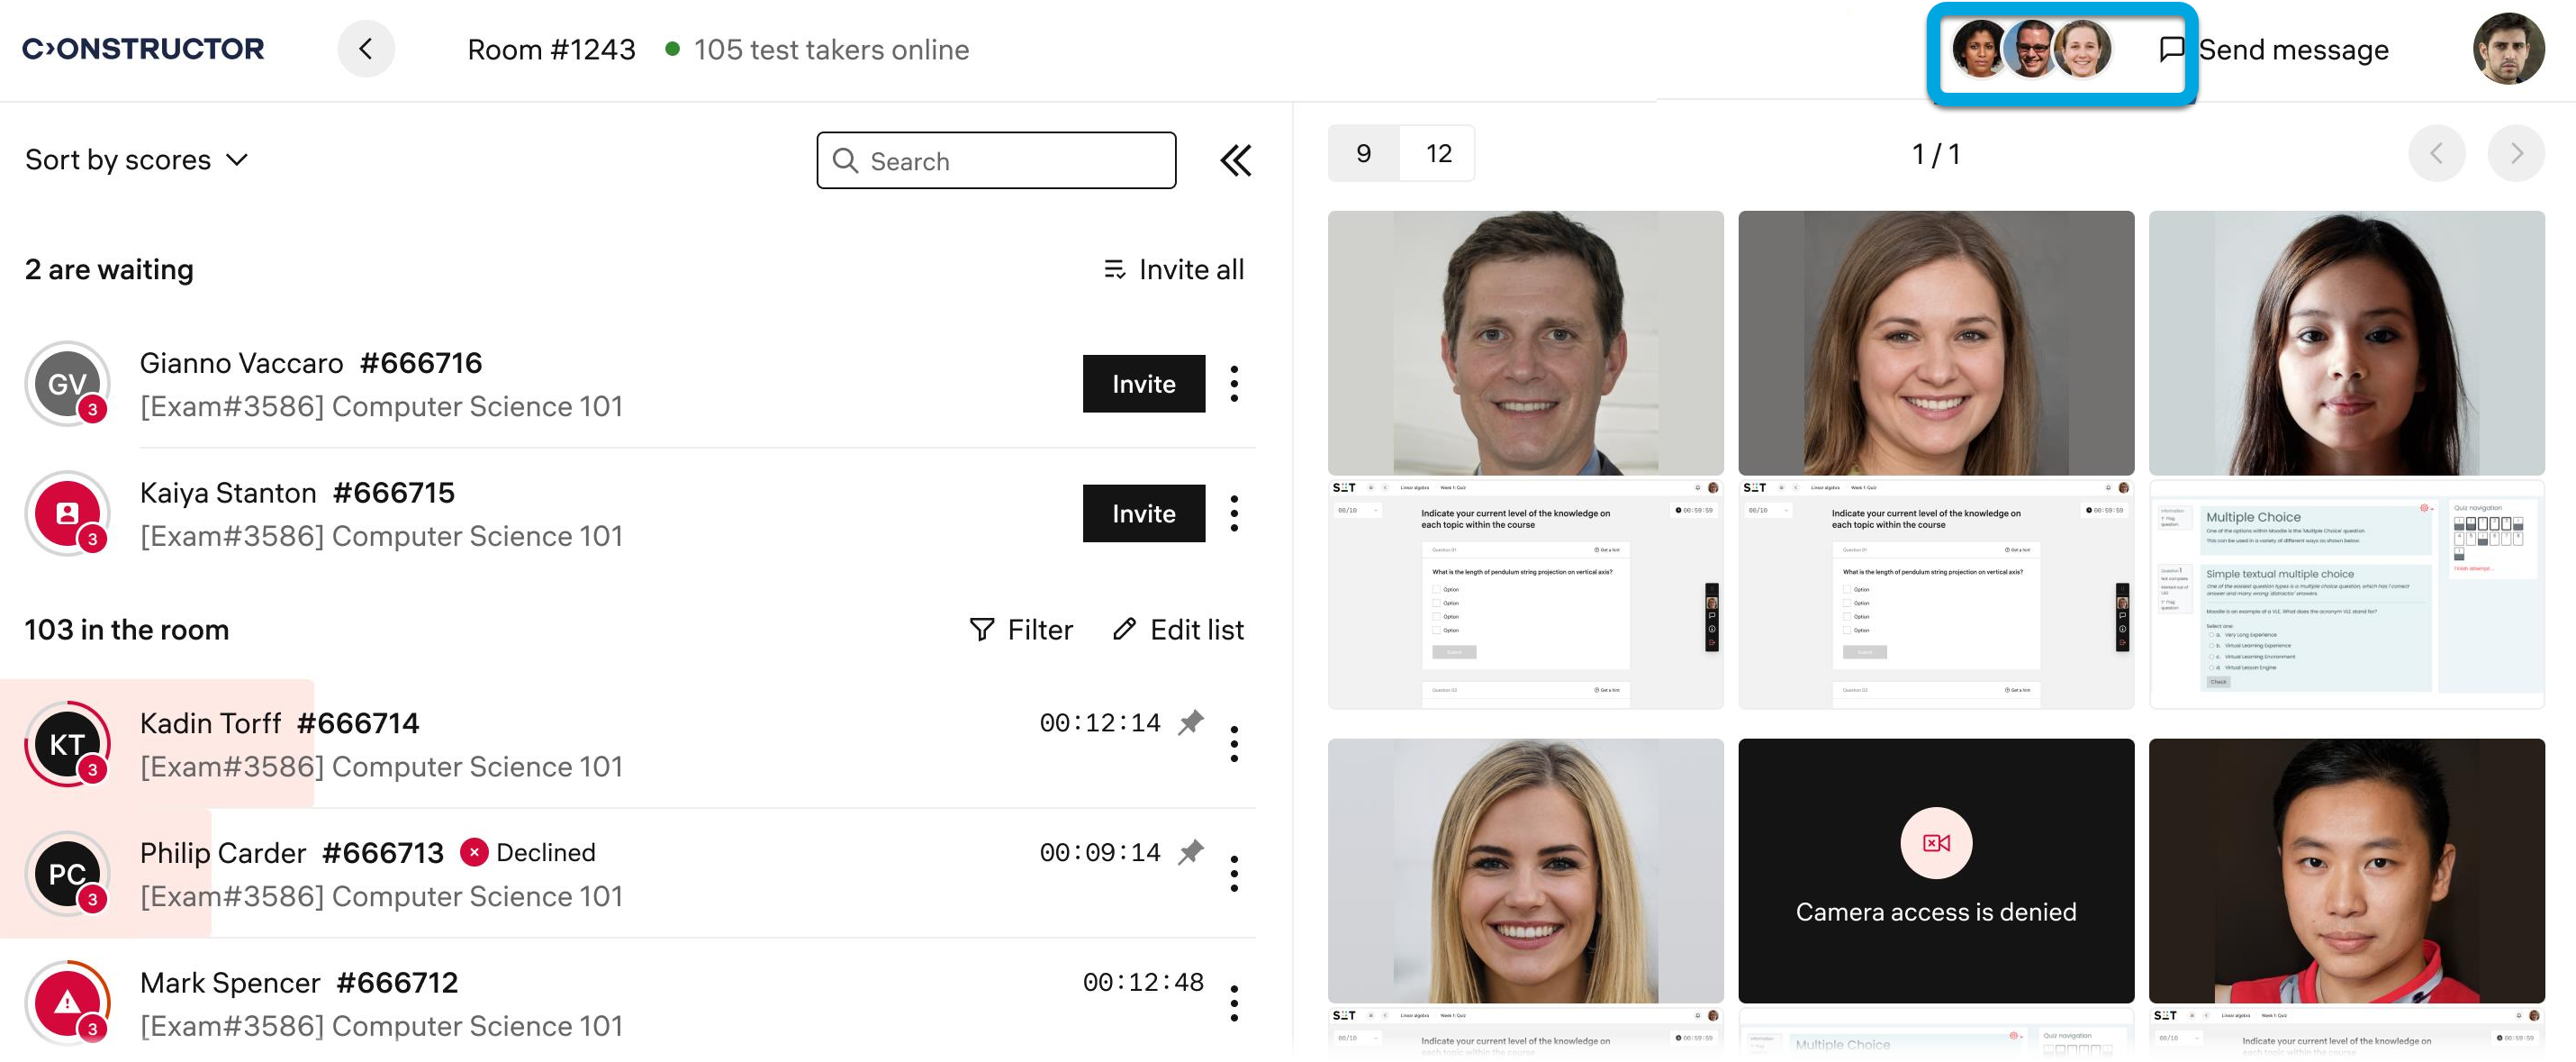
Task: Open the options menu for Gianno Vaccaro
Action: point(1234,384)
